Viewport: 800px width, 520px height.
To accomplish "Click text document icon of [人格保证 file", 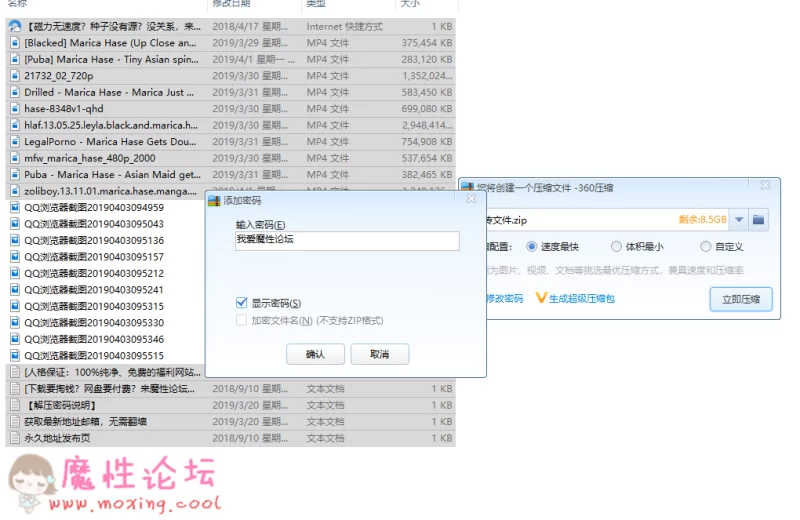I will click(15, 372).
